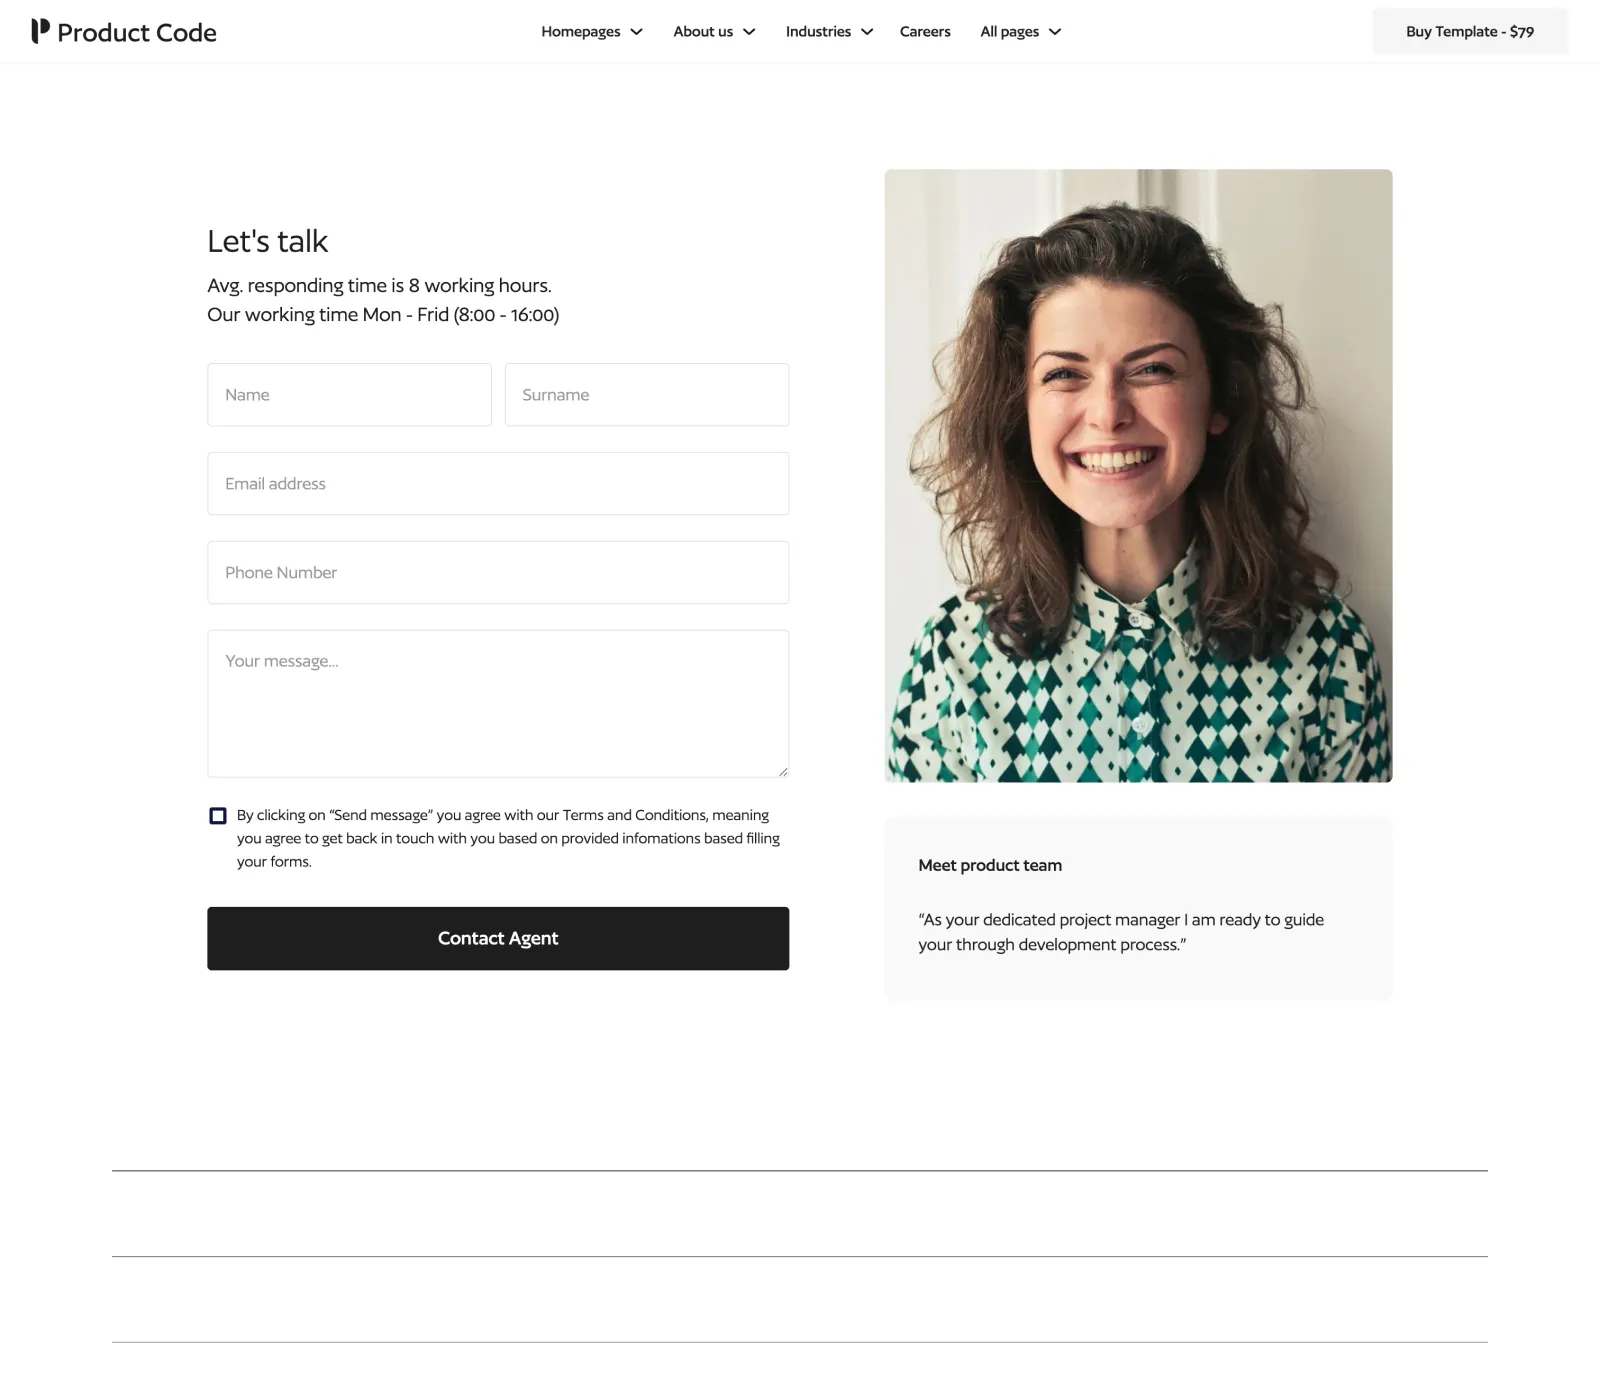Click the Buy Template - $79 button
The width and height of the screenshot is (1600, 1400).
tap(1470, 31)
